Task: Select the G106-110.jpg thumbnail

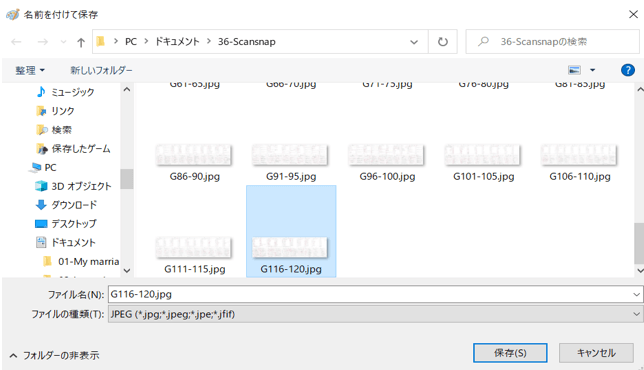Action: [579, 155]
